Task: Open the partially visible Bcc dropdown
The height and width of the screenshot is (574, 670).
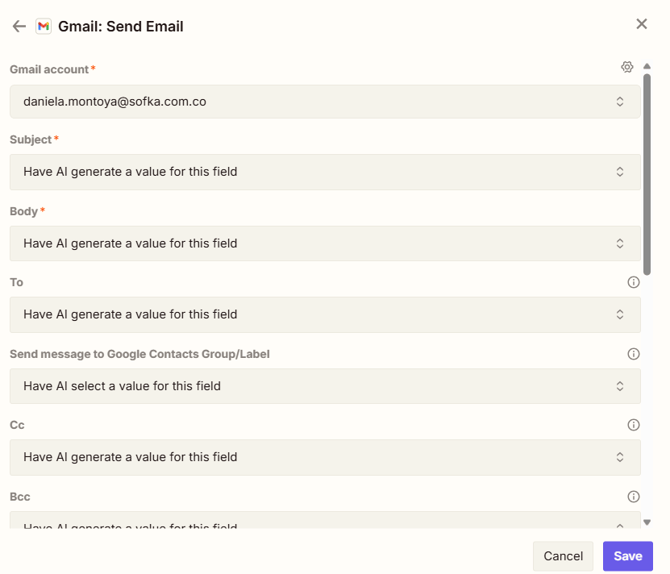Action: click(x=325, y=522)
